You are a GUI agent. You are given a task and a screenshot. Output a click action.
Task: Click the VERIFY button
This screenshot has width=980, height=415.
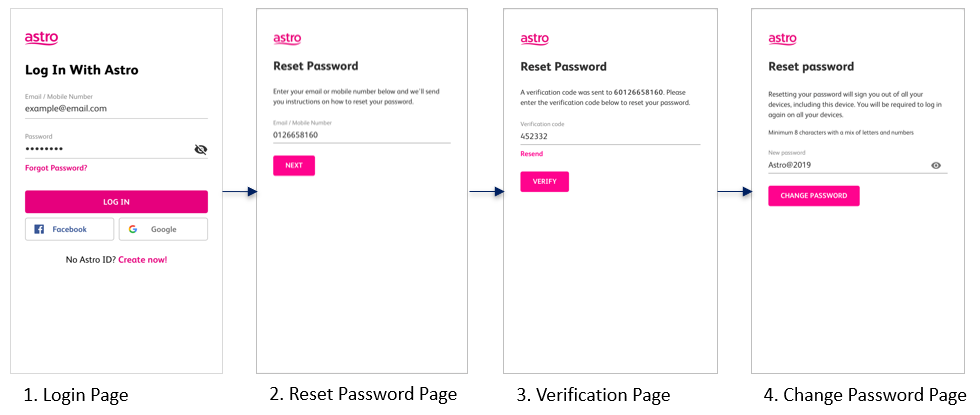tap(544, 181)
